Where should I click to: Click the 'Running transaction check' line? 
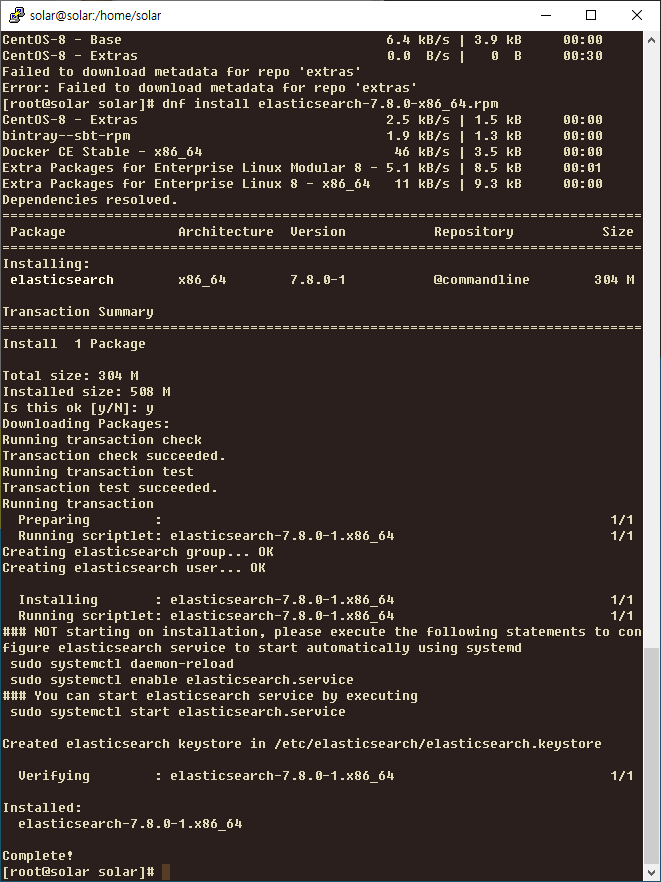(x=102, y=440)
